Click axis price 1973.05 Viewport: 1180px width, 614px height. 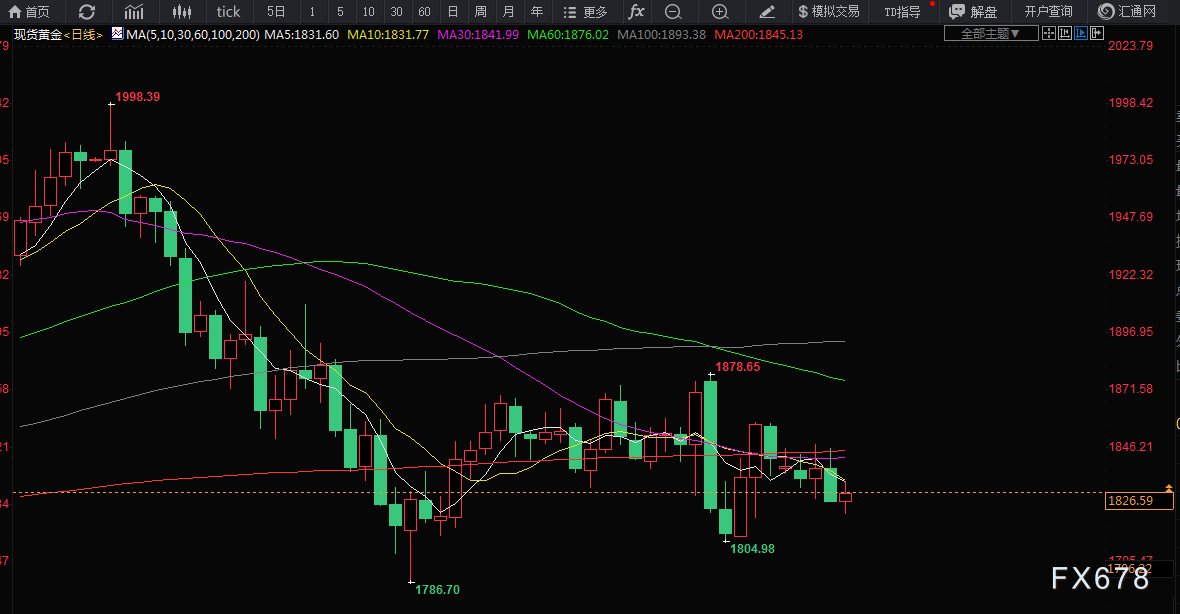[1130, 160]
